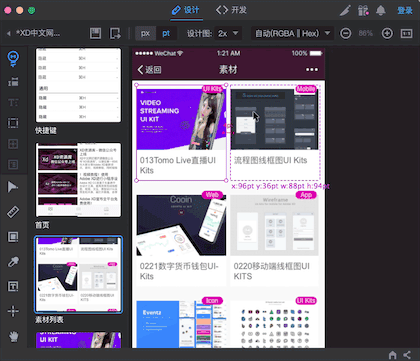Zoom in with the plus button
This screenshot has height=361, width=420.
[387, 33]
